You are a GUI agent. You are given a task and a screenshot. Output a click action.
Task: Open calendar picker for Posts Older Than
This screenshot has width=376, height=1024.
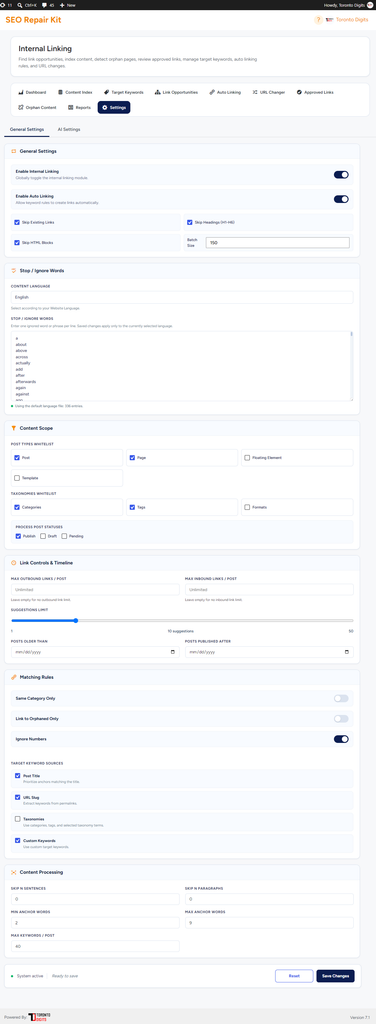172,652
